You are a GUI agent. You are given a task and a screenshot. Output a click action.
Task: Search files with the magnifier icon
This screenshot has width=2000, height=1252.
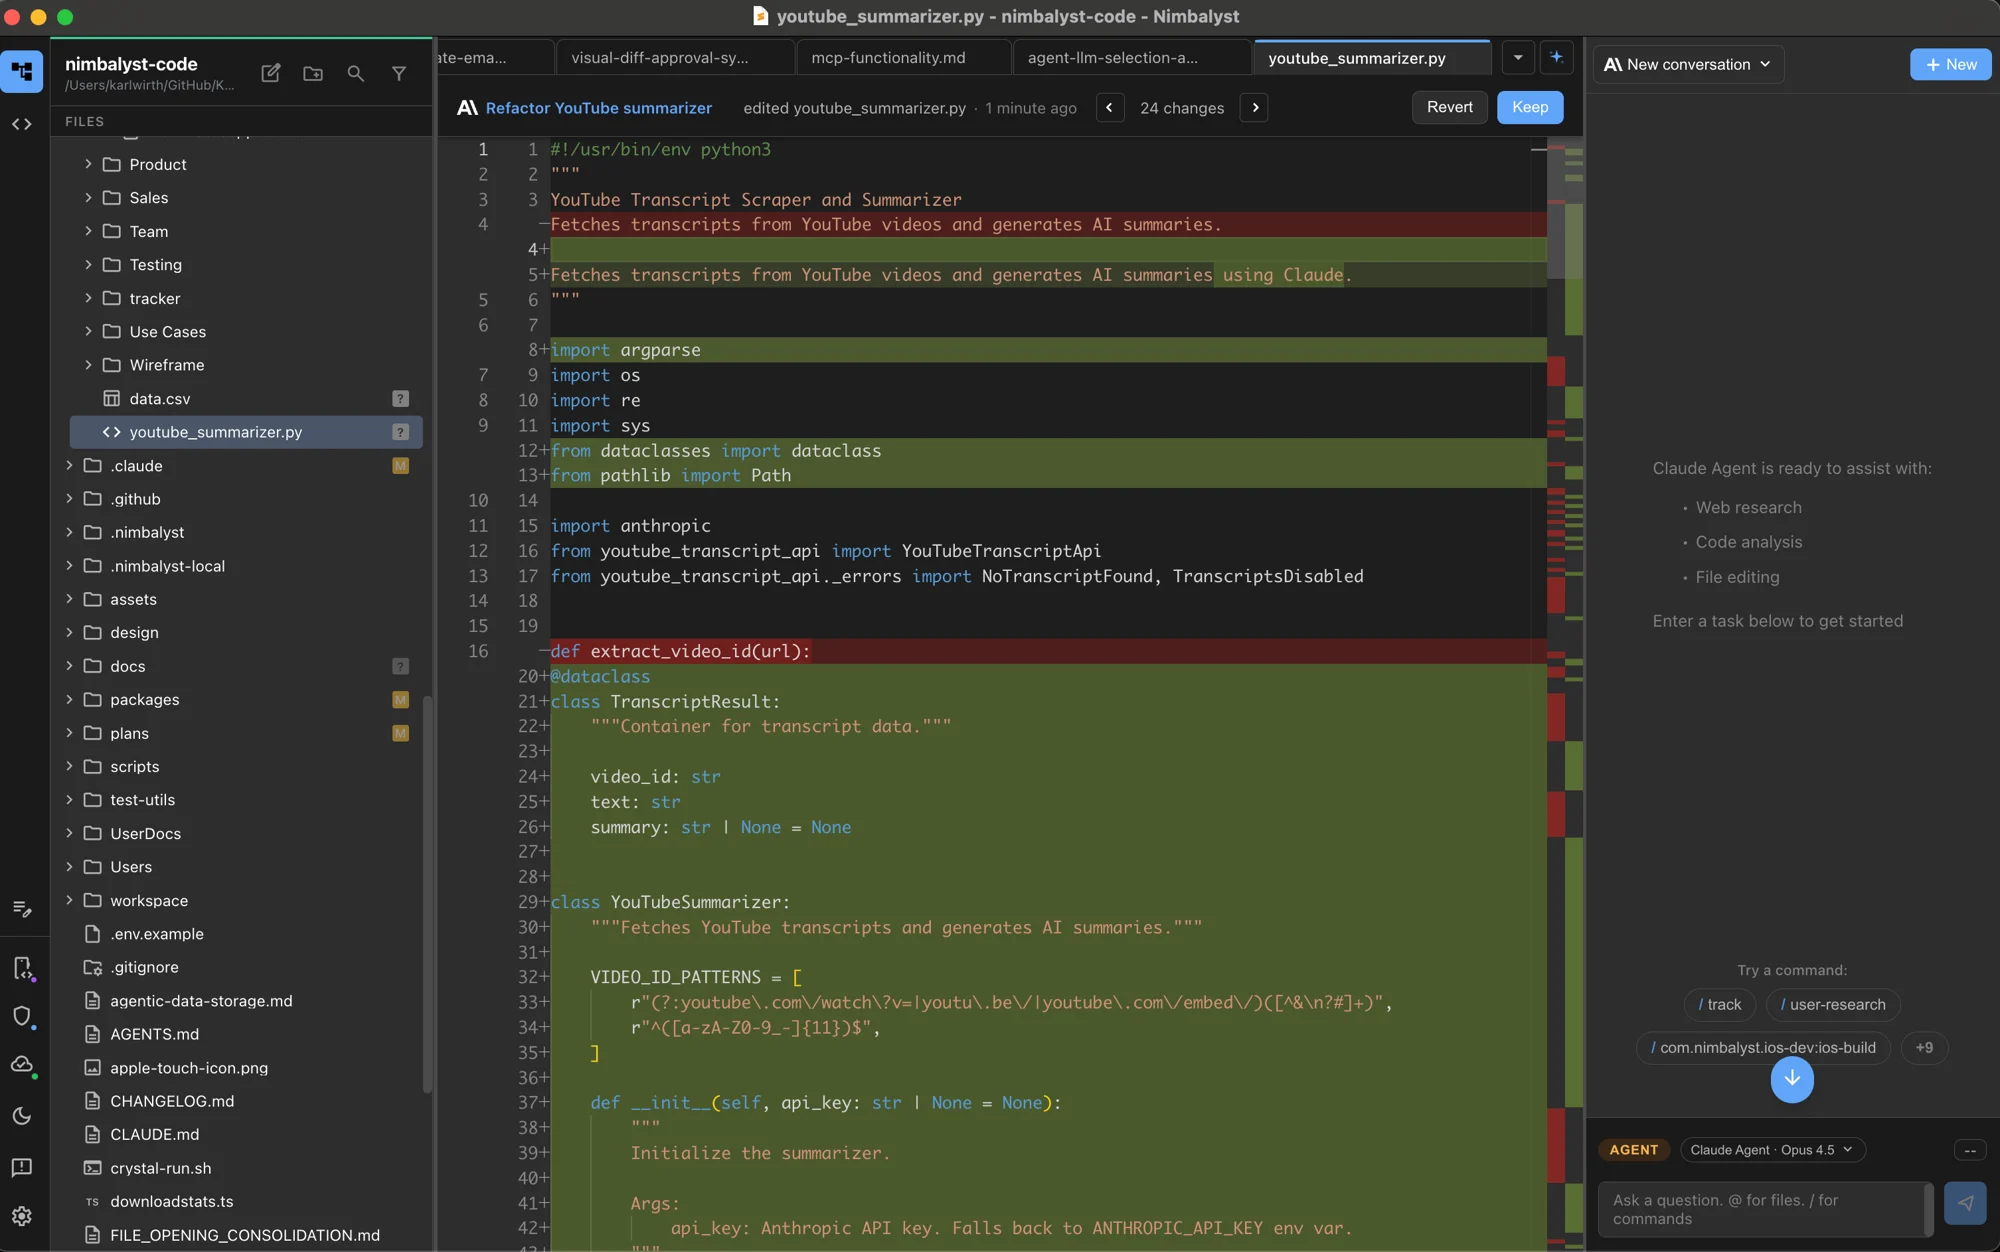355,73
